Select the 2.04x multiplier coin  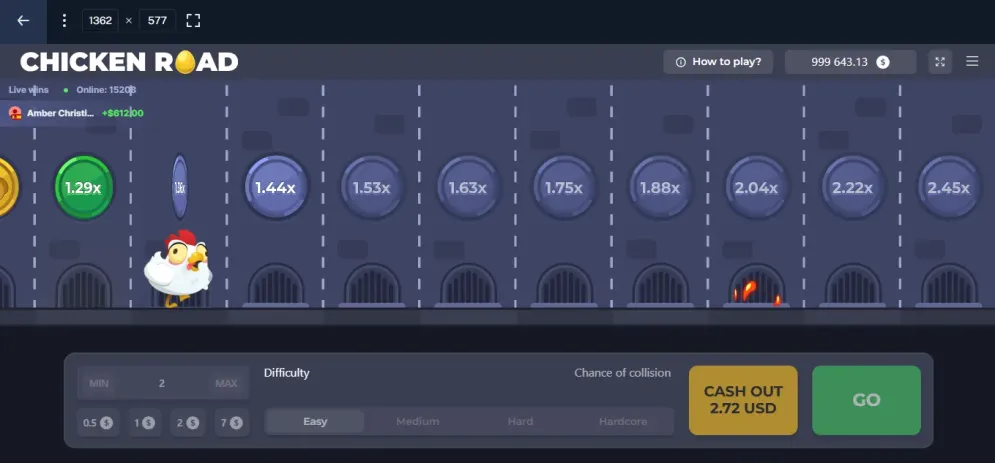pos(756,188)
